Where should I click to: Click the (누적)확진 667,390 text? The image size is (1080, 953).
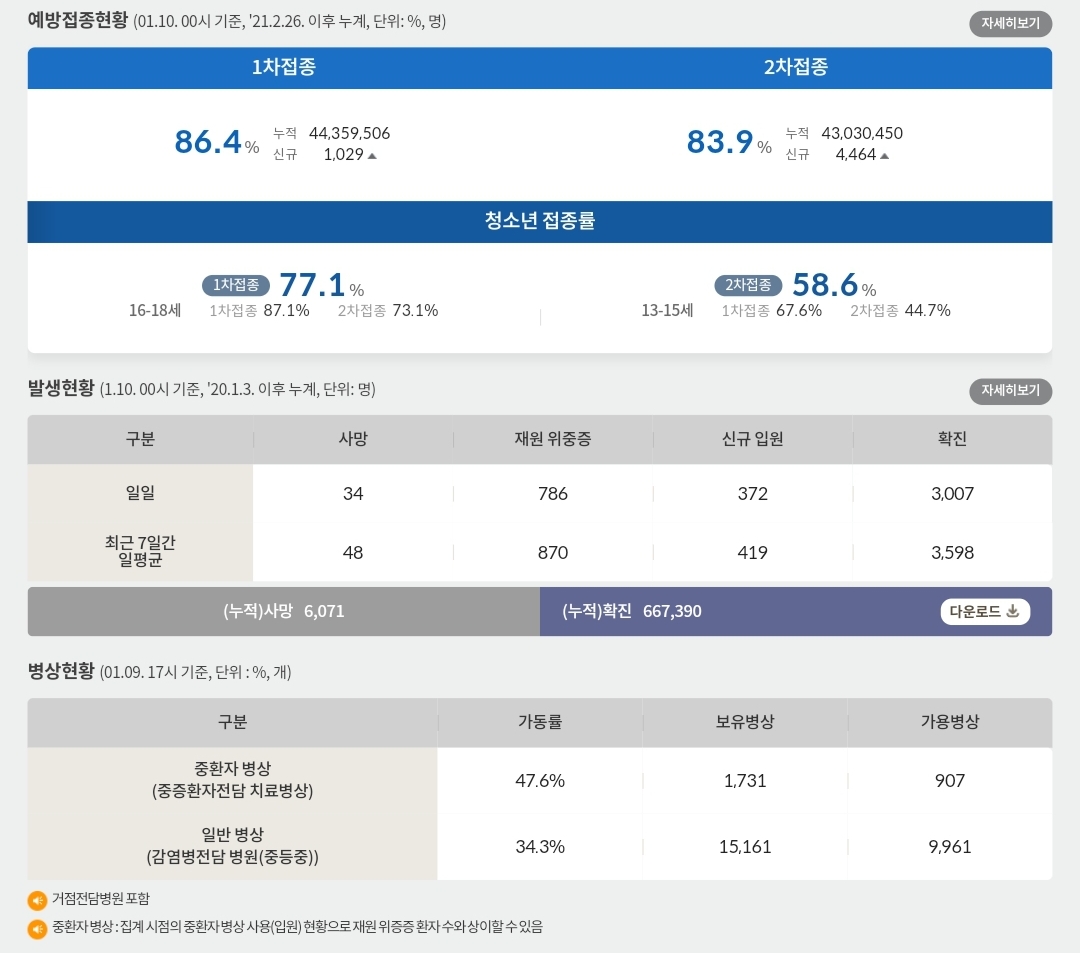pos(632,611)
